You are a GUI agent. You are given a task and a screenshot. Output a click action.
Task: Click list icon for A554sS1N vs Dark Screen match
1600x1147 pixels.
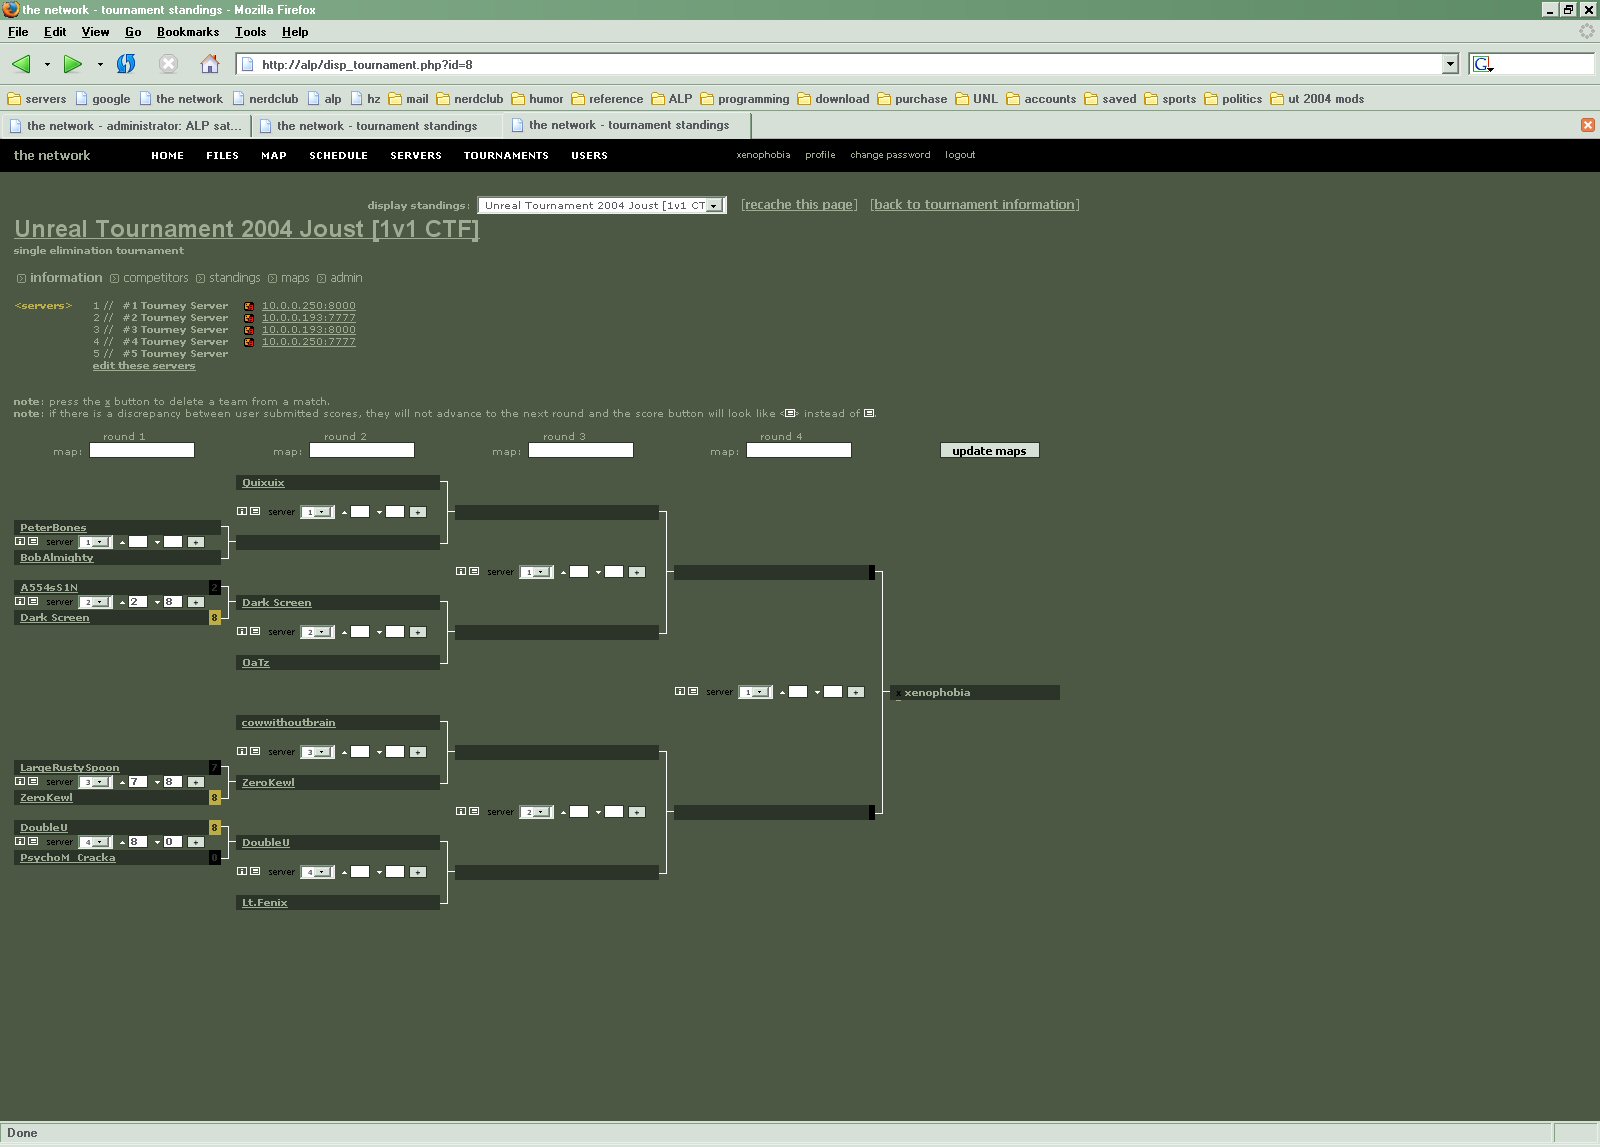[x=33, y=601]
